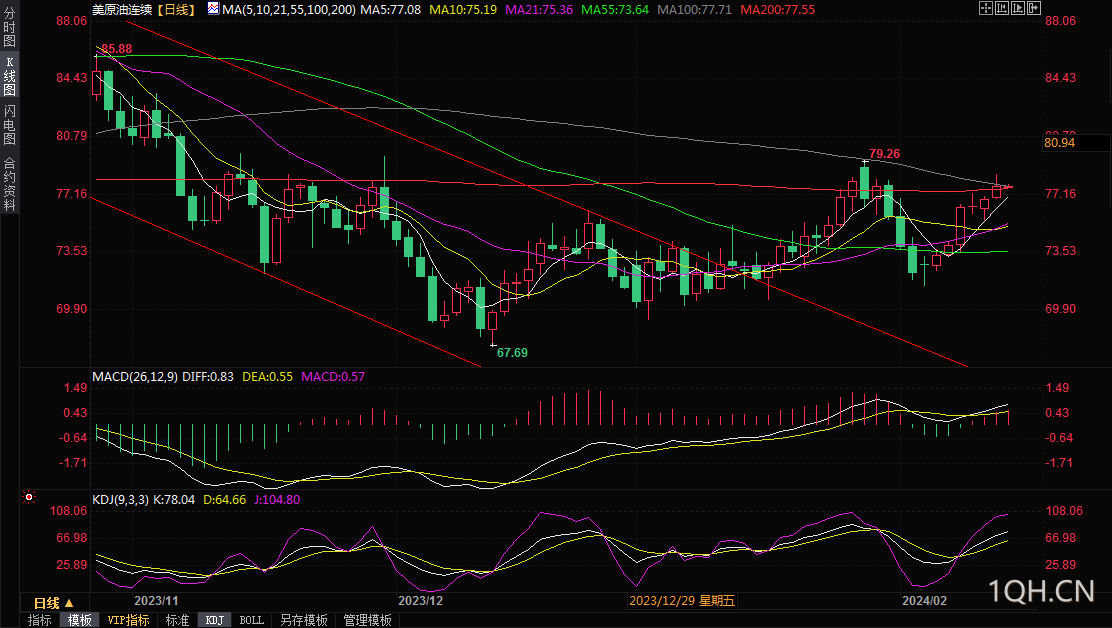Choose the KDJ template
This screenshot has height=628, width=1112.
[x=215, y=620]
